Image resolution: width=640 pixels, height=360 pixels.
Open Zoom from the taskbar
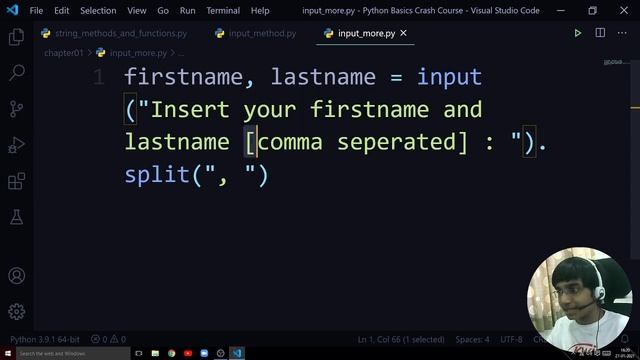(x=204, y=353)
